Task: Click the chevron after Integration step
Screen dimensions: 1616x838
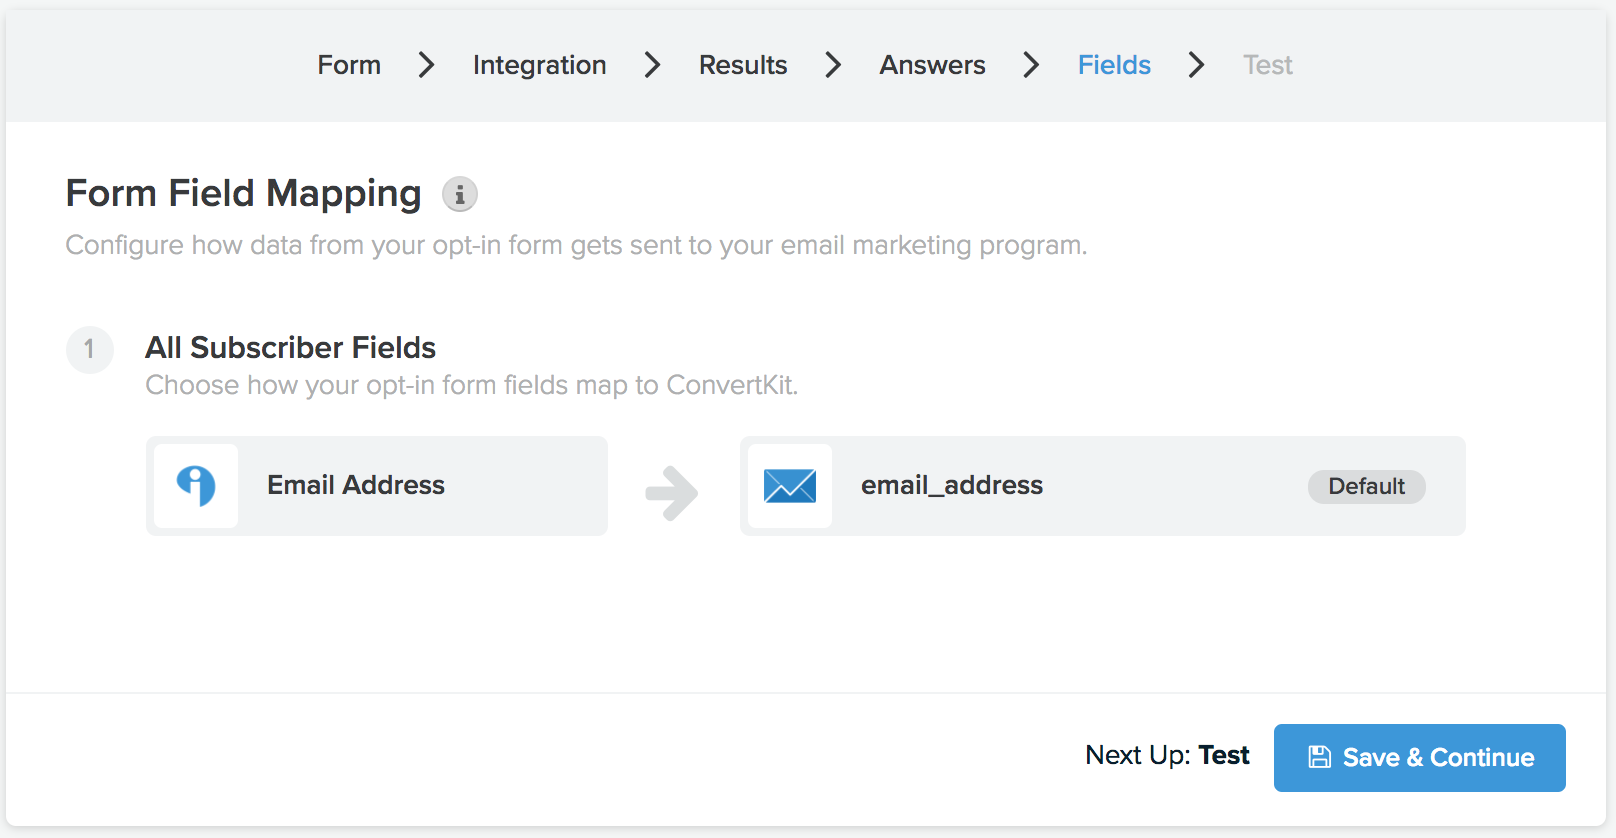Action: click(653, 65)
